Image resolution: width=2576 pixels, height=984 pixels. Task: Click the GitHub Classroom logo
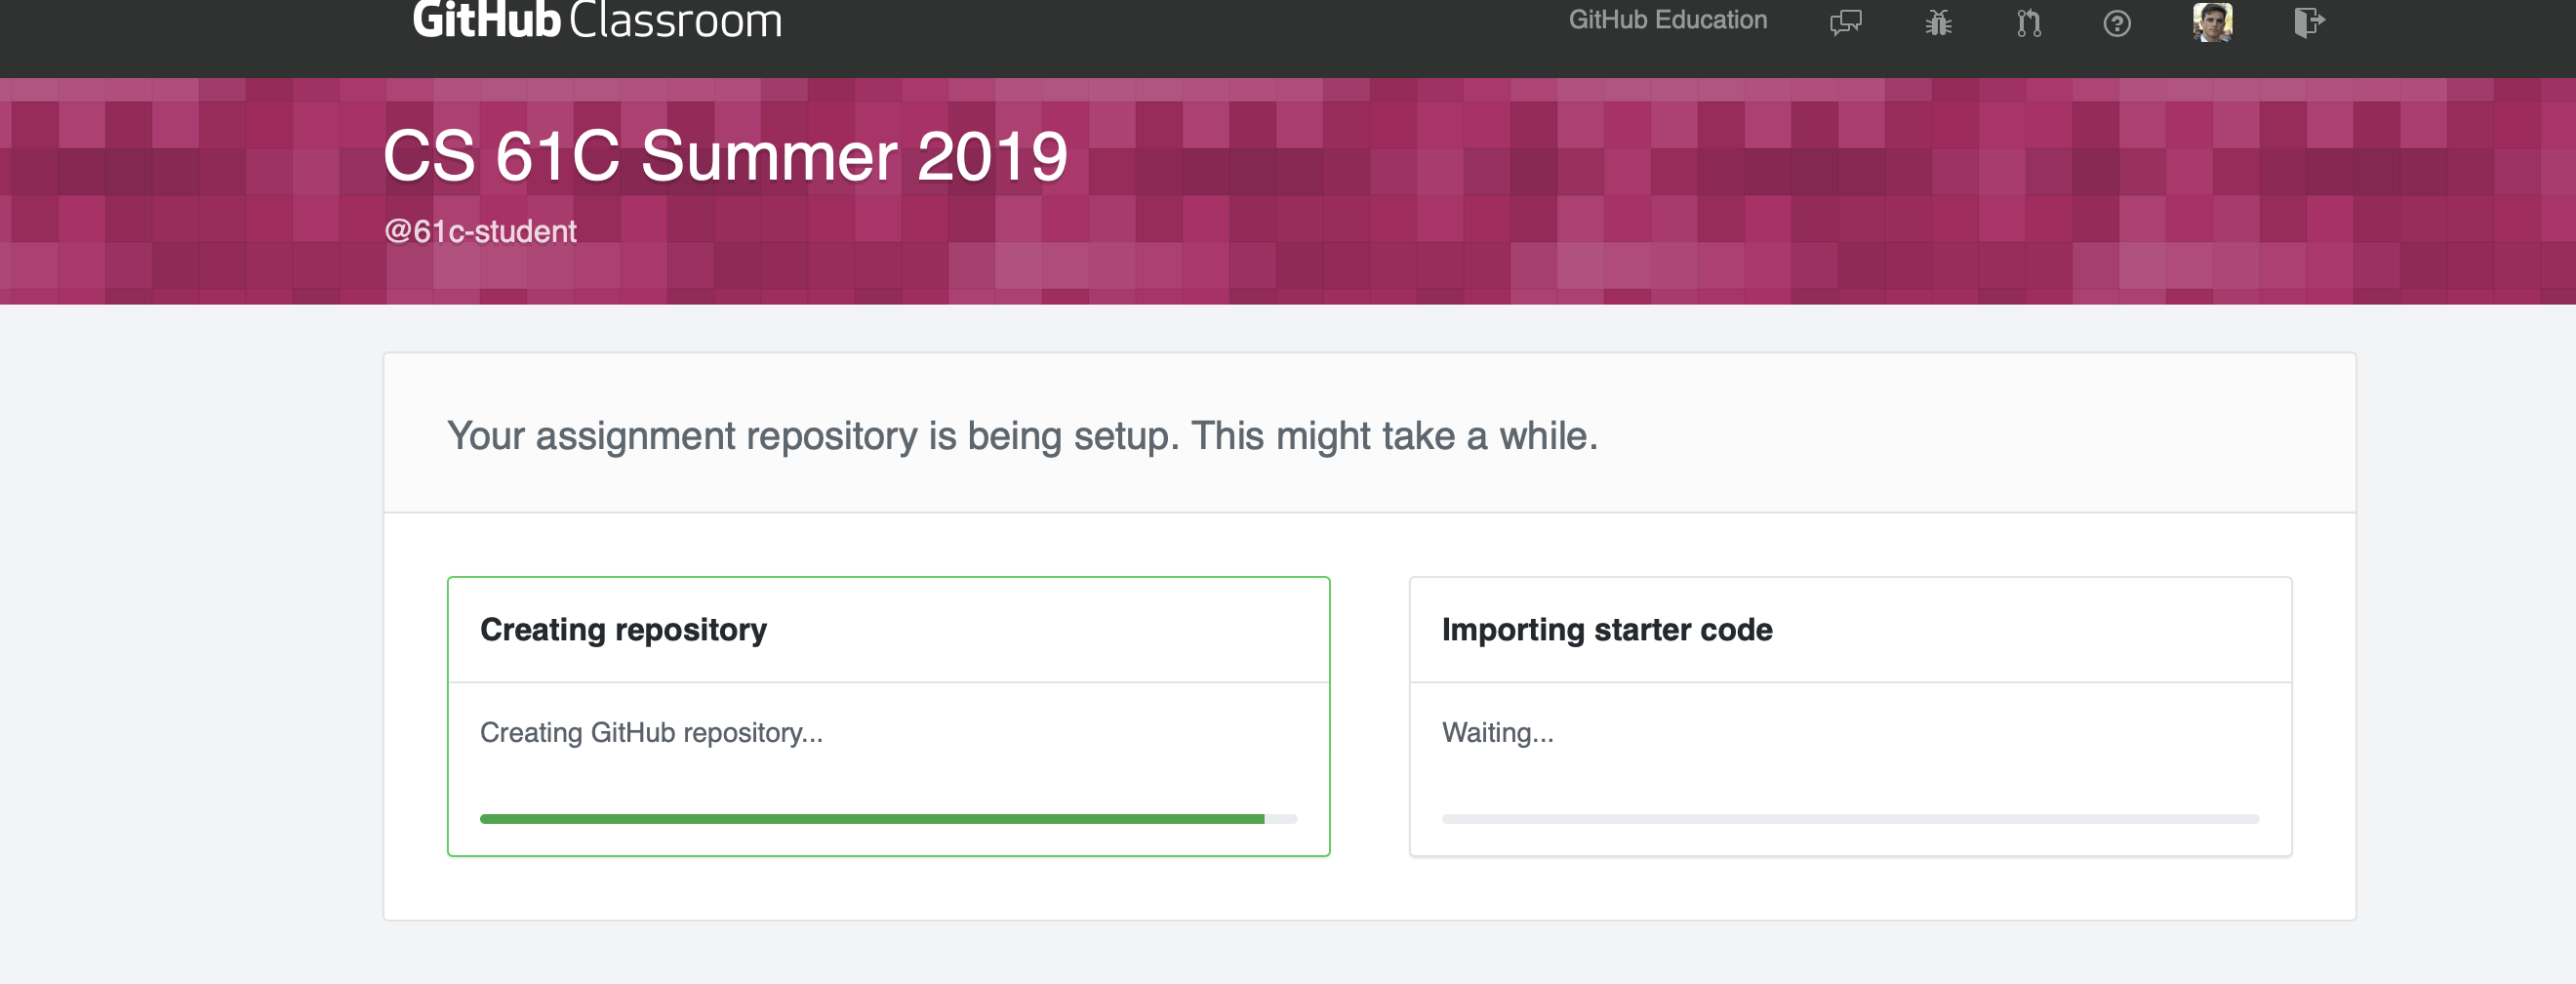(x=596, y=20)
